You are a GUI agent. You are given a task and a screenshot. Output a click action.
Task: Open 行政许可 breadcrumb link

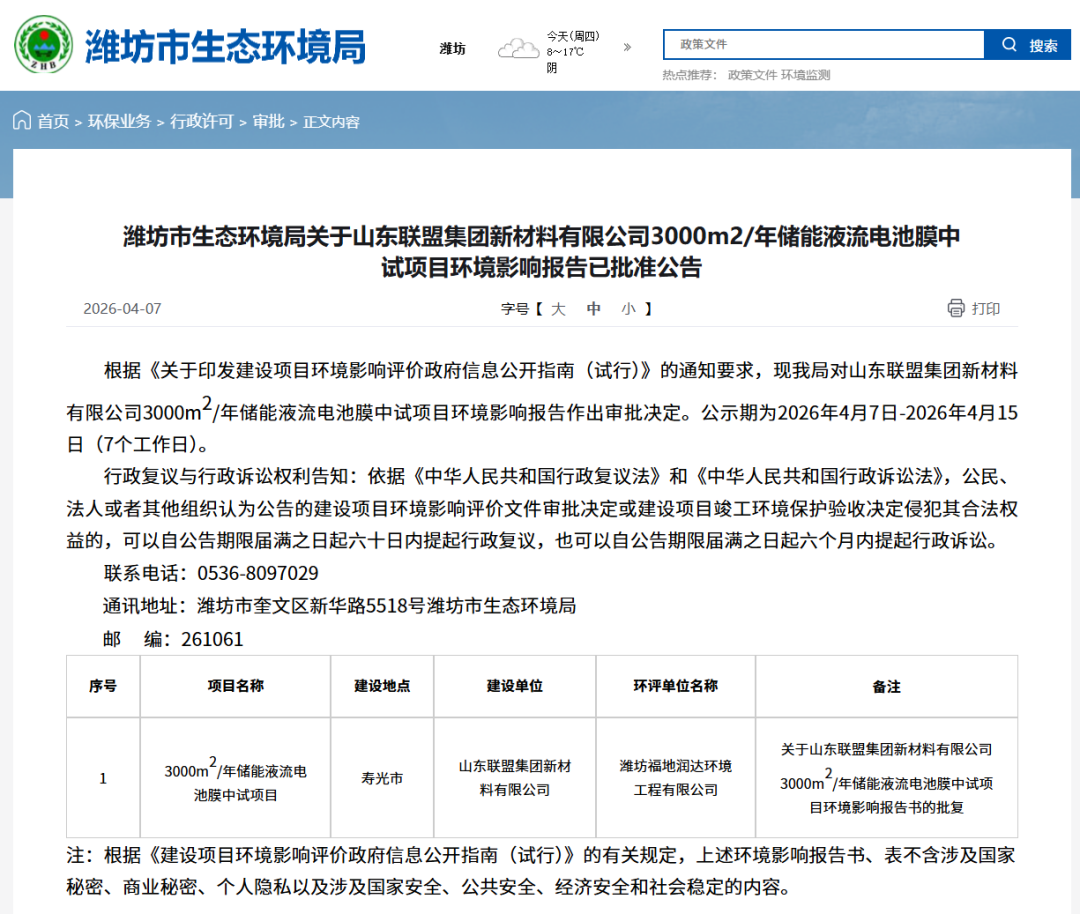point(202,122)
